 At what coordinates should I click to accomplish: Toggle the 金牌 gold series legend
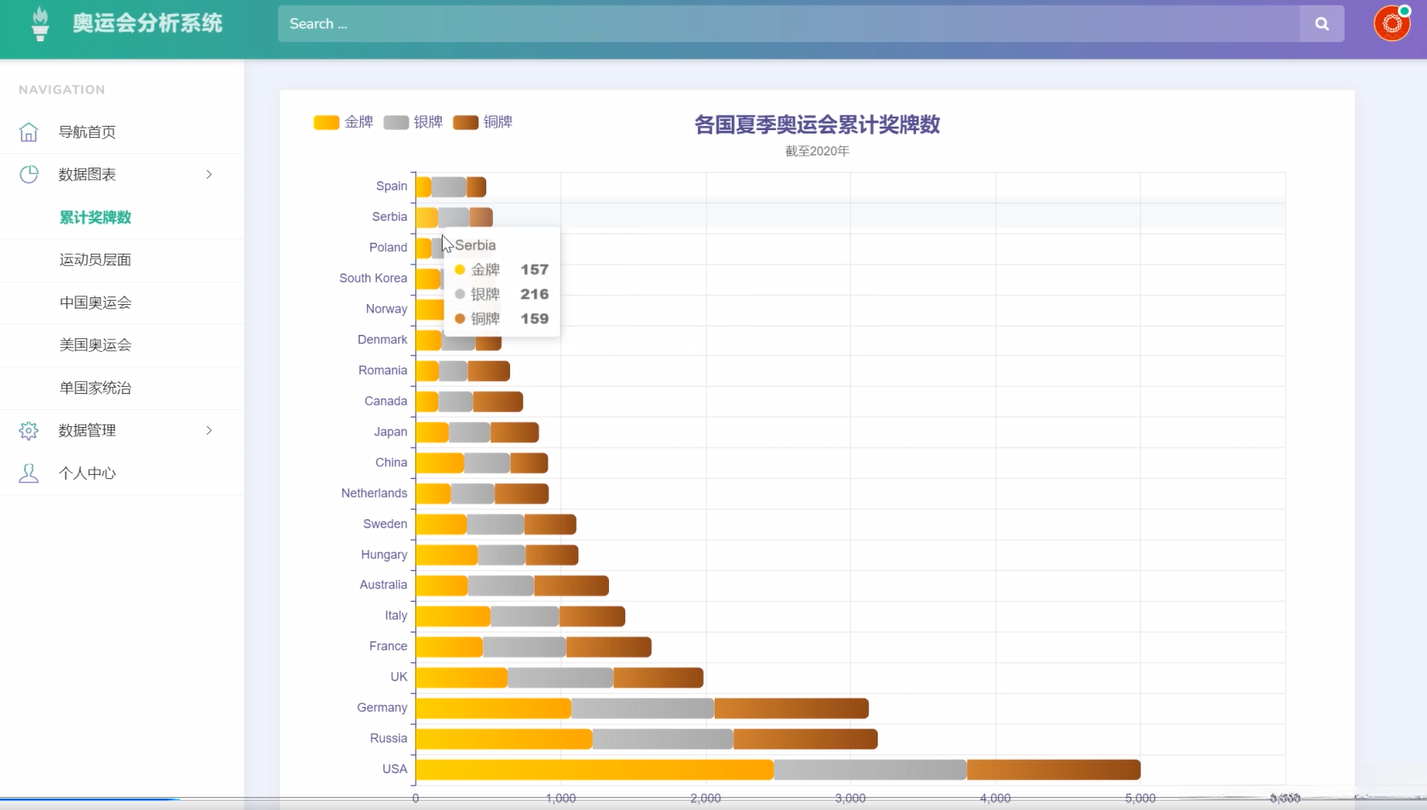point(343,122)
